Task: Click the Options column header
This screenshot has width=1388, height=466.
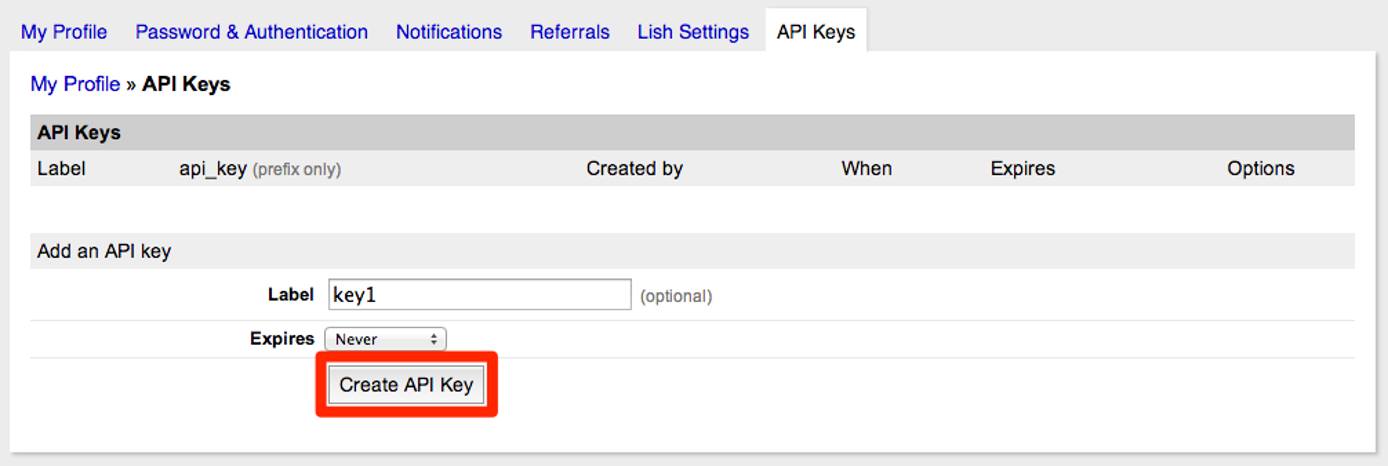Action: click(x=1260, y=169)
